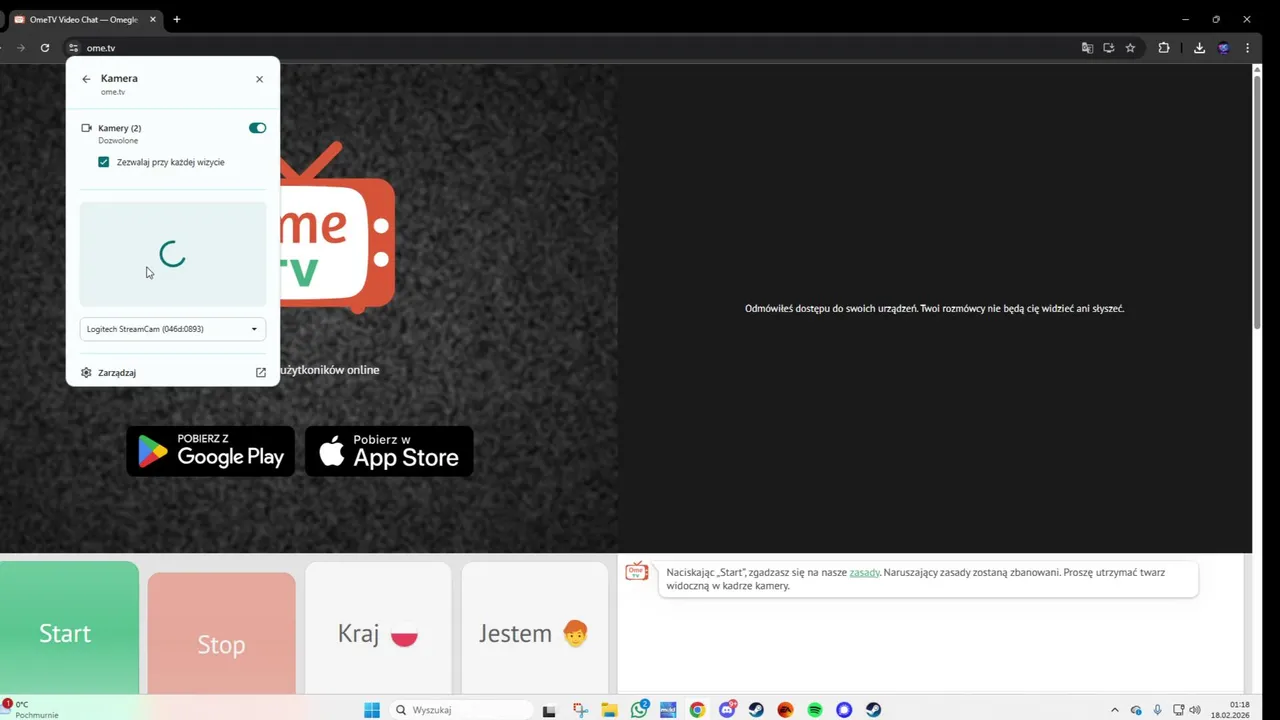Open the weather widget showing 0°C
Viewport: 1280px width, 720px height.
(30, 710)
